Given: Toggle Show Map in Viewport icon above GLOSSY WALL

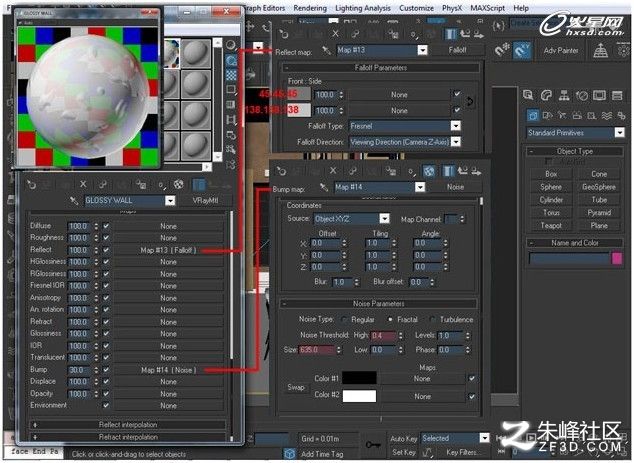Looking at the screenshot, I should 178,184.
